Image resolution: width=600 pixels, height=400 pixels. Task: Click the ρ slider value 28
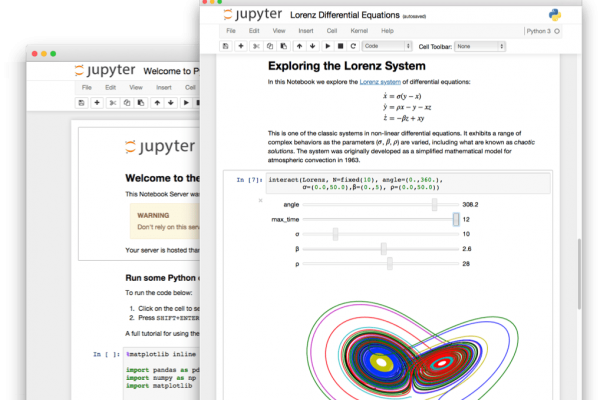(x=466, y=264)
